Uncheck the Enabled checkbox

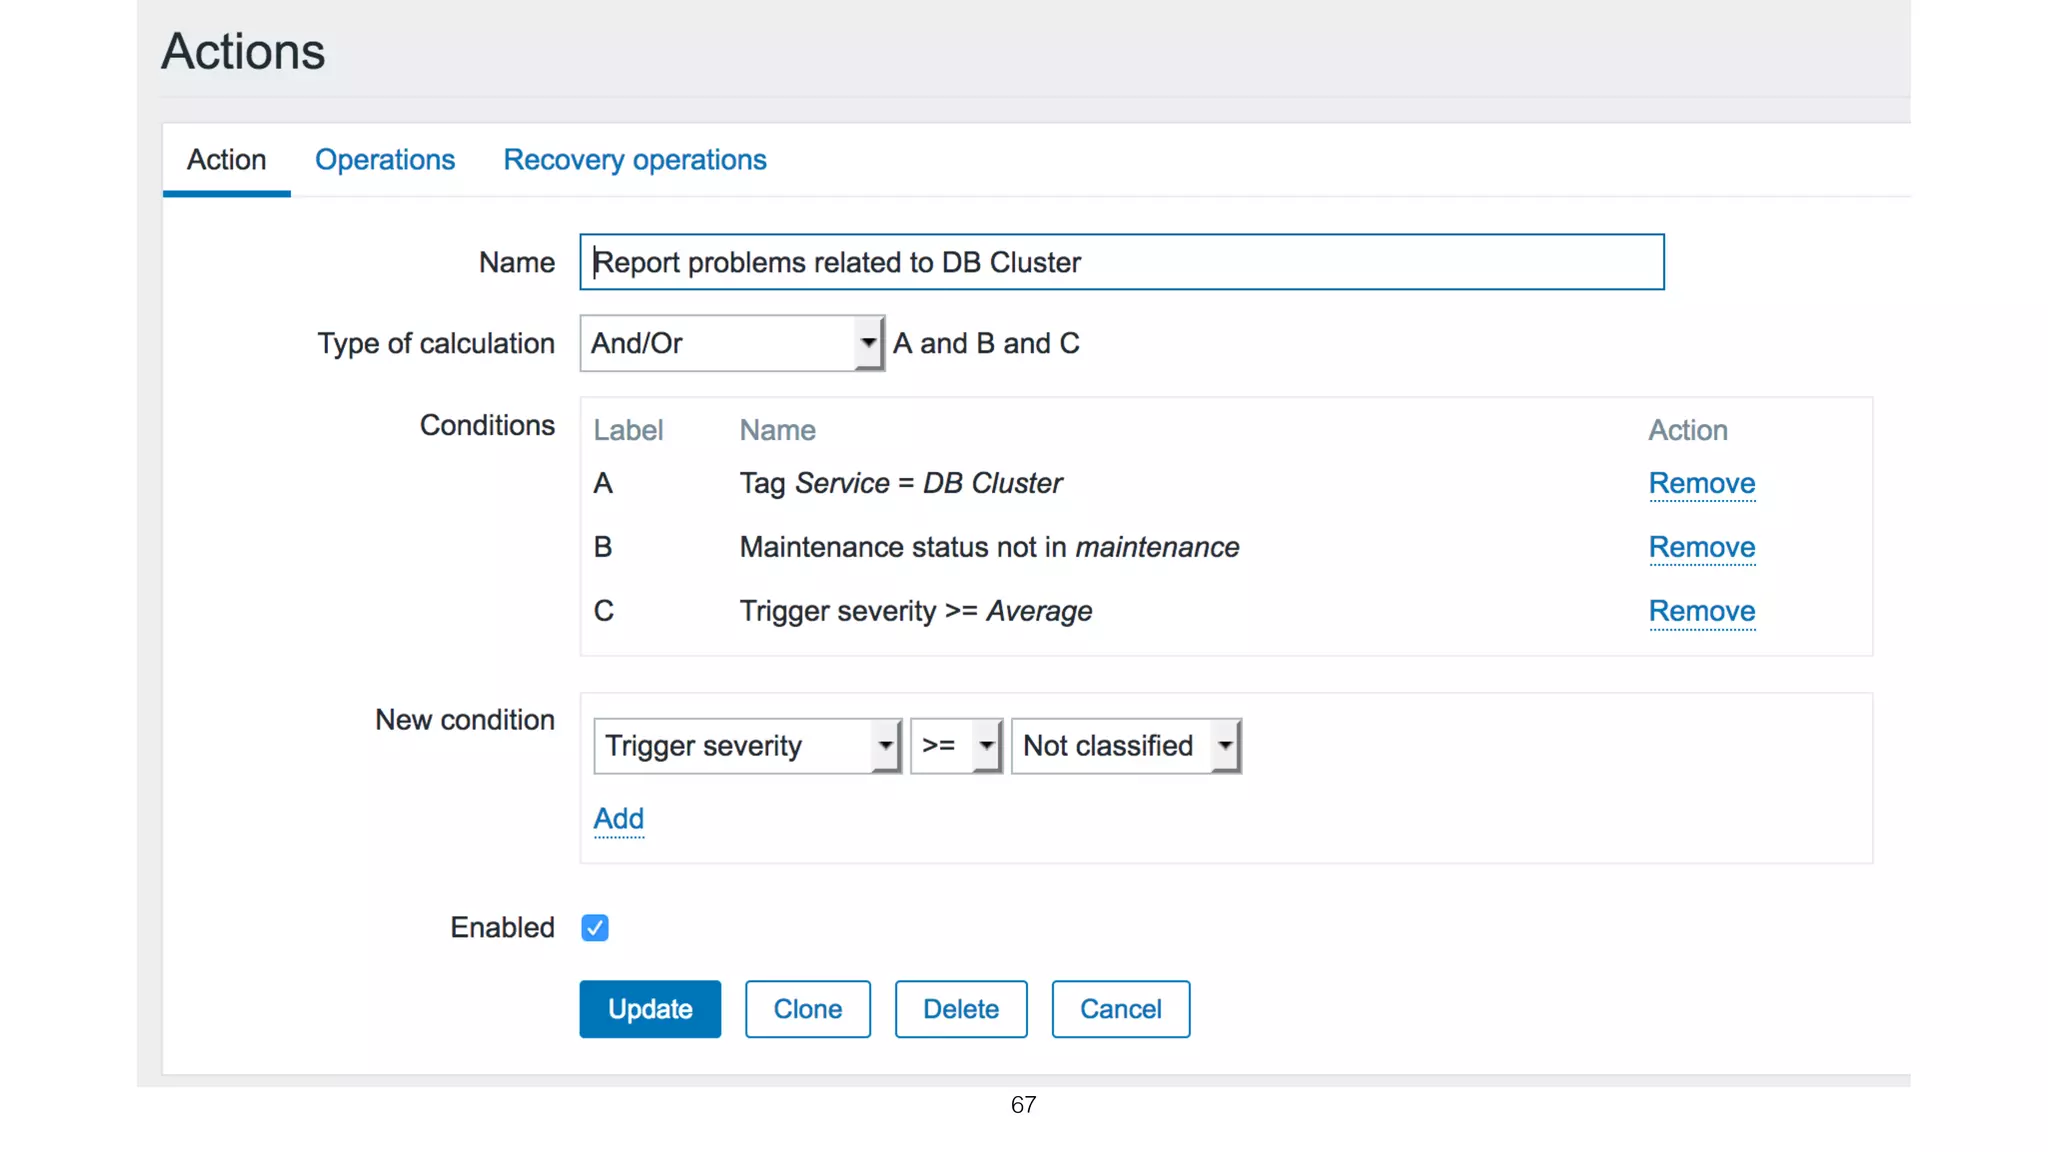(595, 928)
